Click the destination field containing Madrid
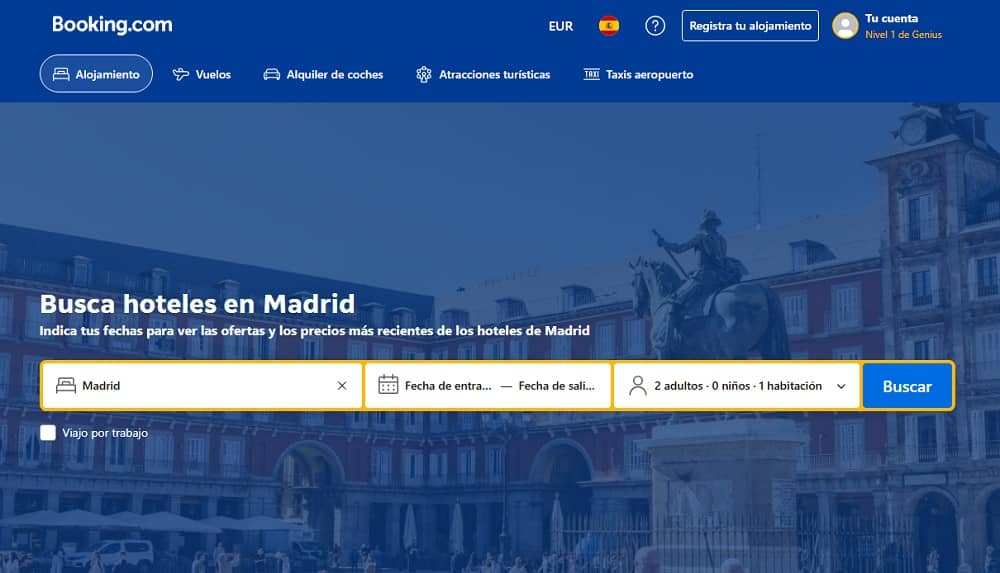This screenshot has height=573, width=1000. pos(202,385)
